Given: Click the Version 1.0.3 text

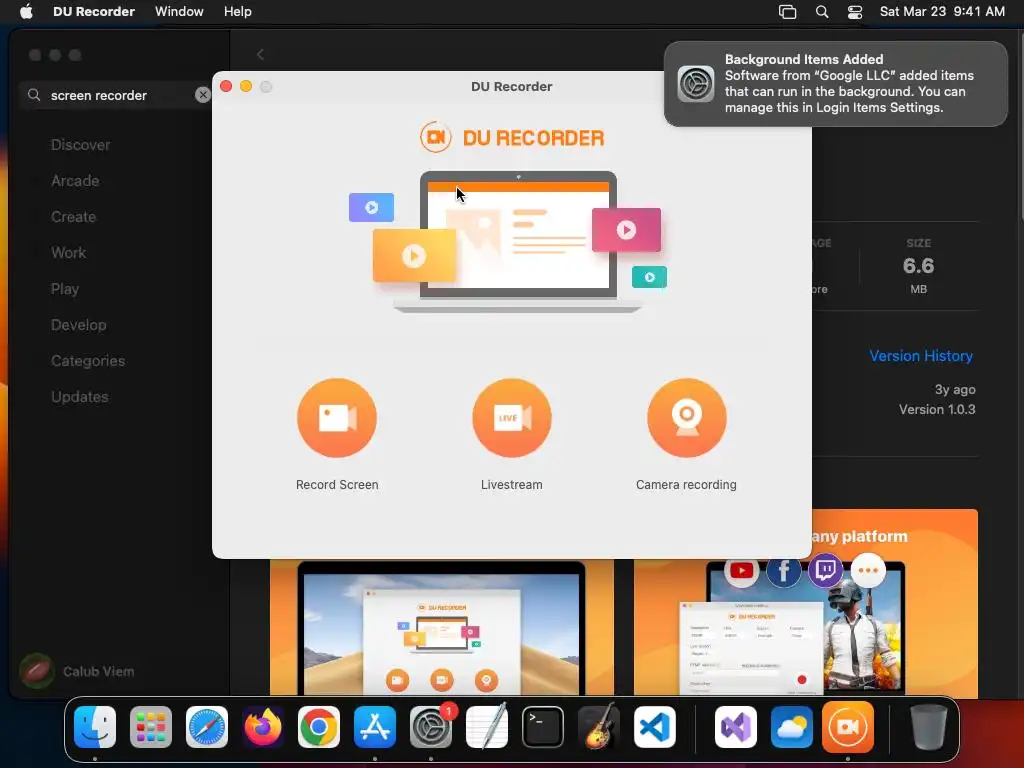Looking at the screenshot, I should click(936, 409).
